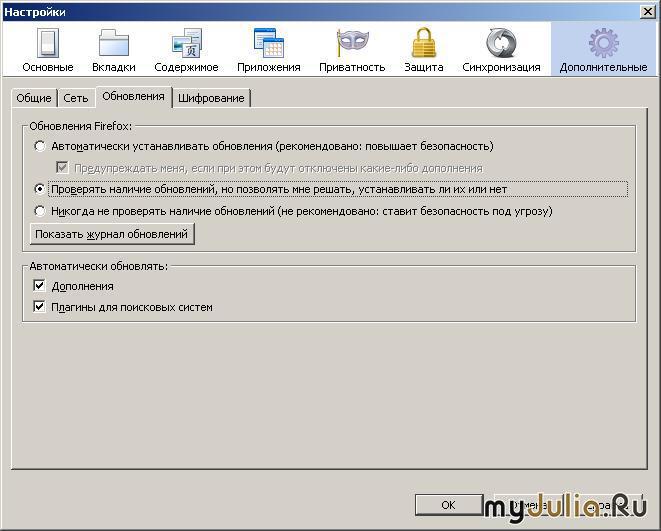Viewport: 661px width, 531px height.
Task: Click Показать журнал обновлений button
Action: pos(112,234)
